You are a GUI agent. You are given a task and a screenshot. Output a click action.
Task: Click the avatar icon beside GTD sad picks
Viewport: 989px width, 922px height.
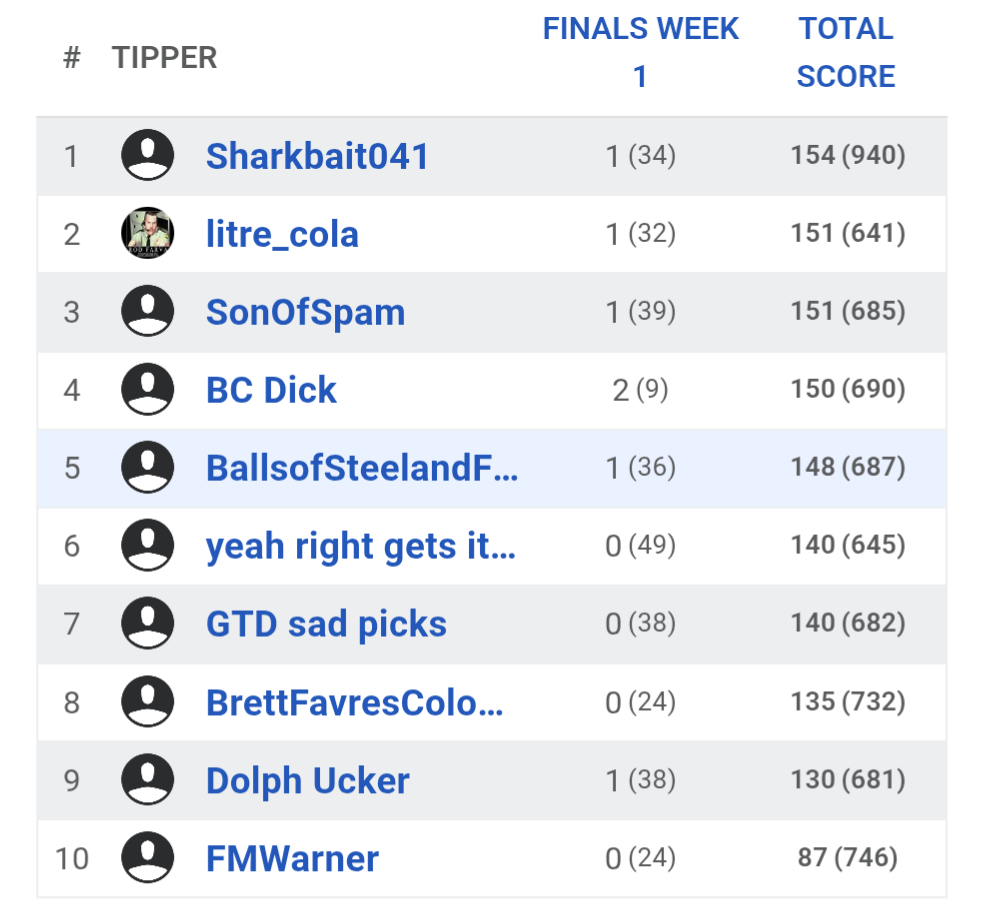point(147,624)
